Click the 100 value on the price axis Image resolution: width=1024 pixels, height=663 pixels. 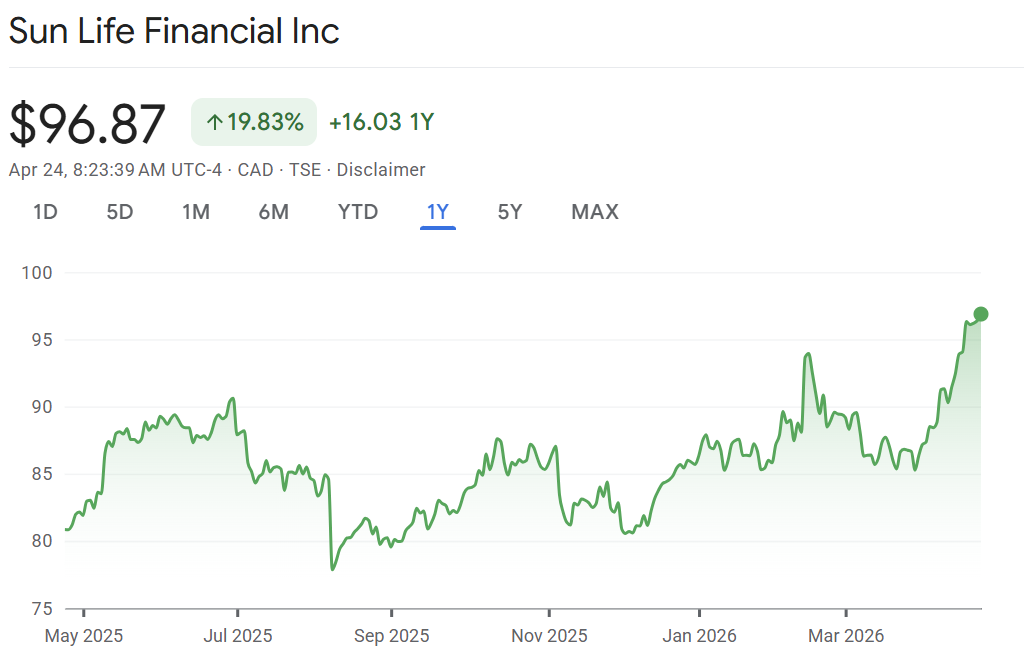(43, 273)
